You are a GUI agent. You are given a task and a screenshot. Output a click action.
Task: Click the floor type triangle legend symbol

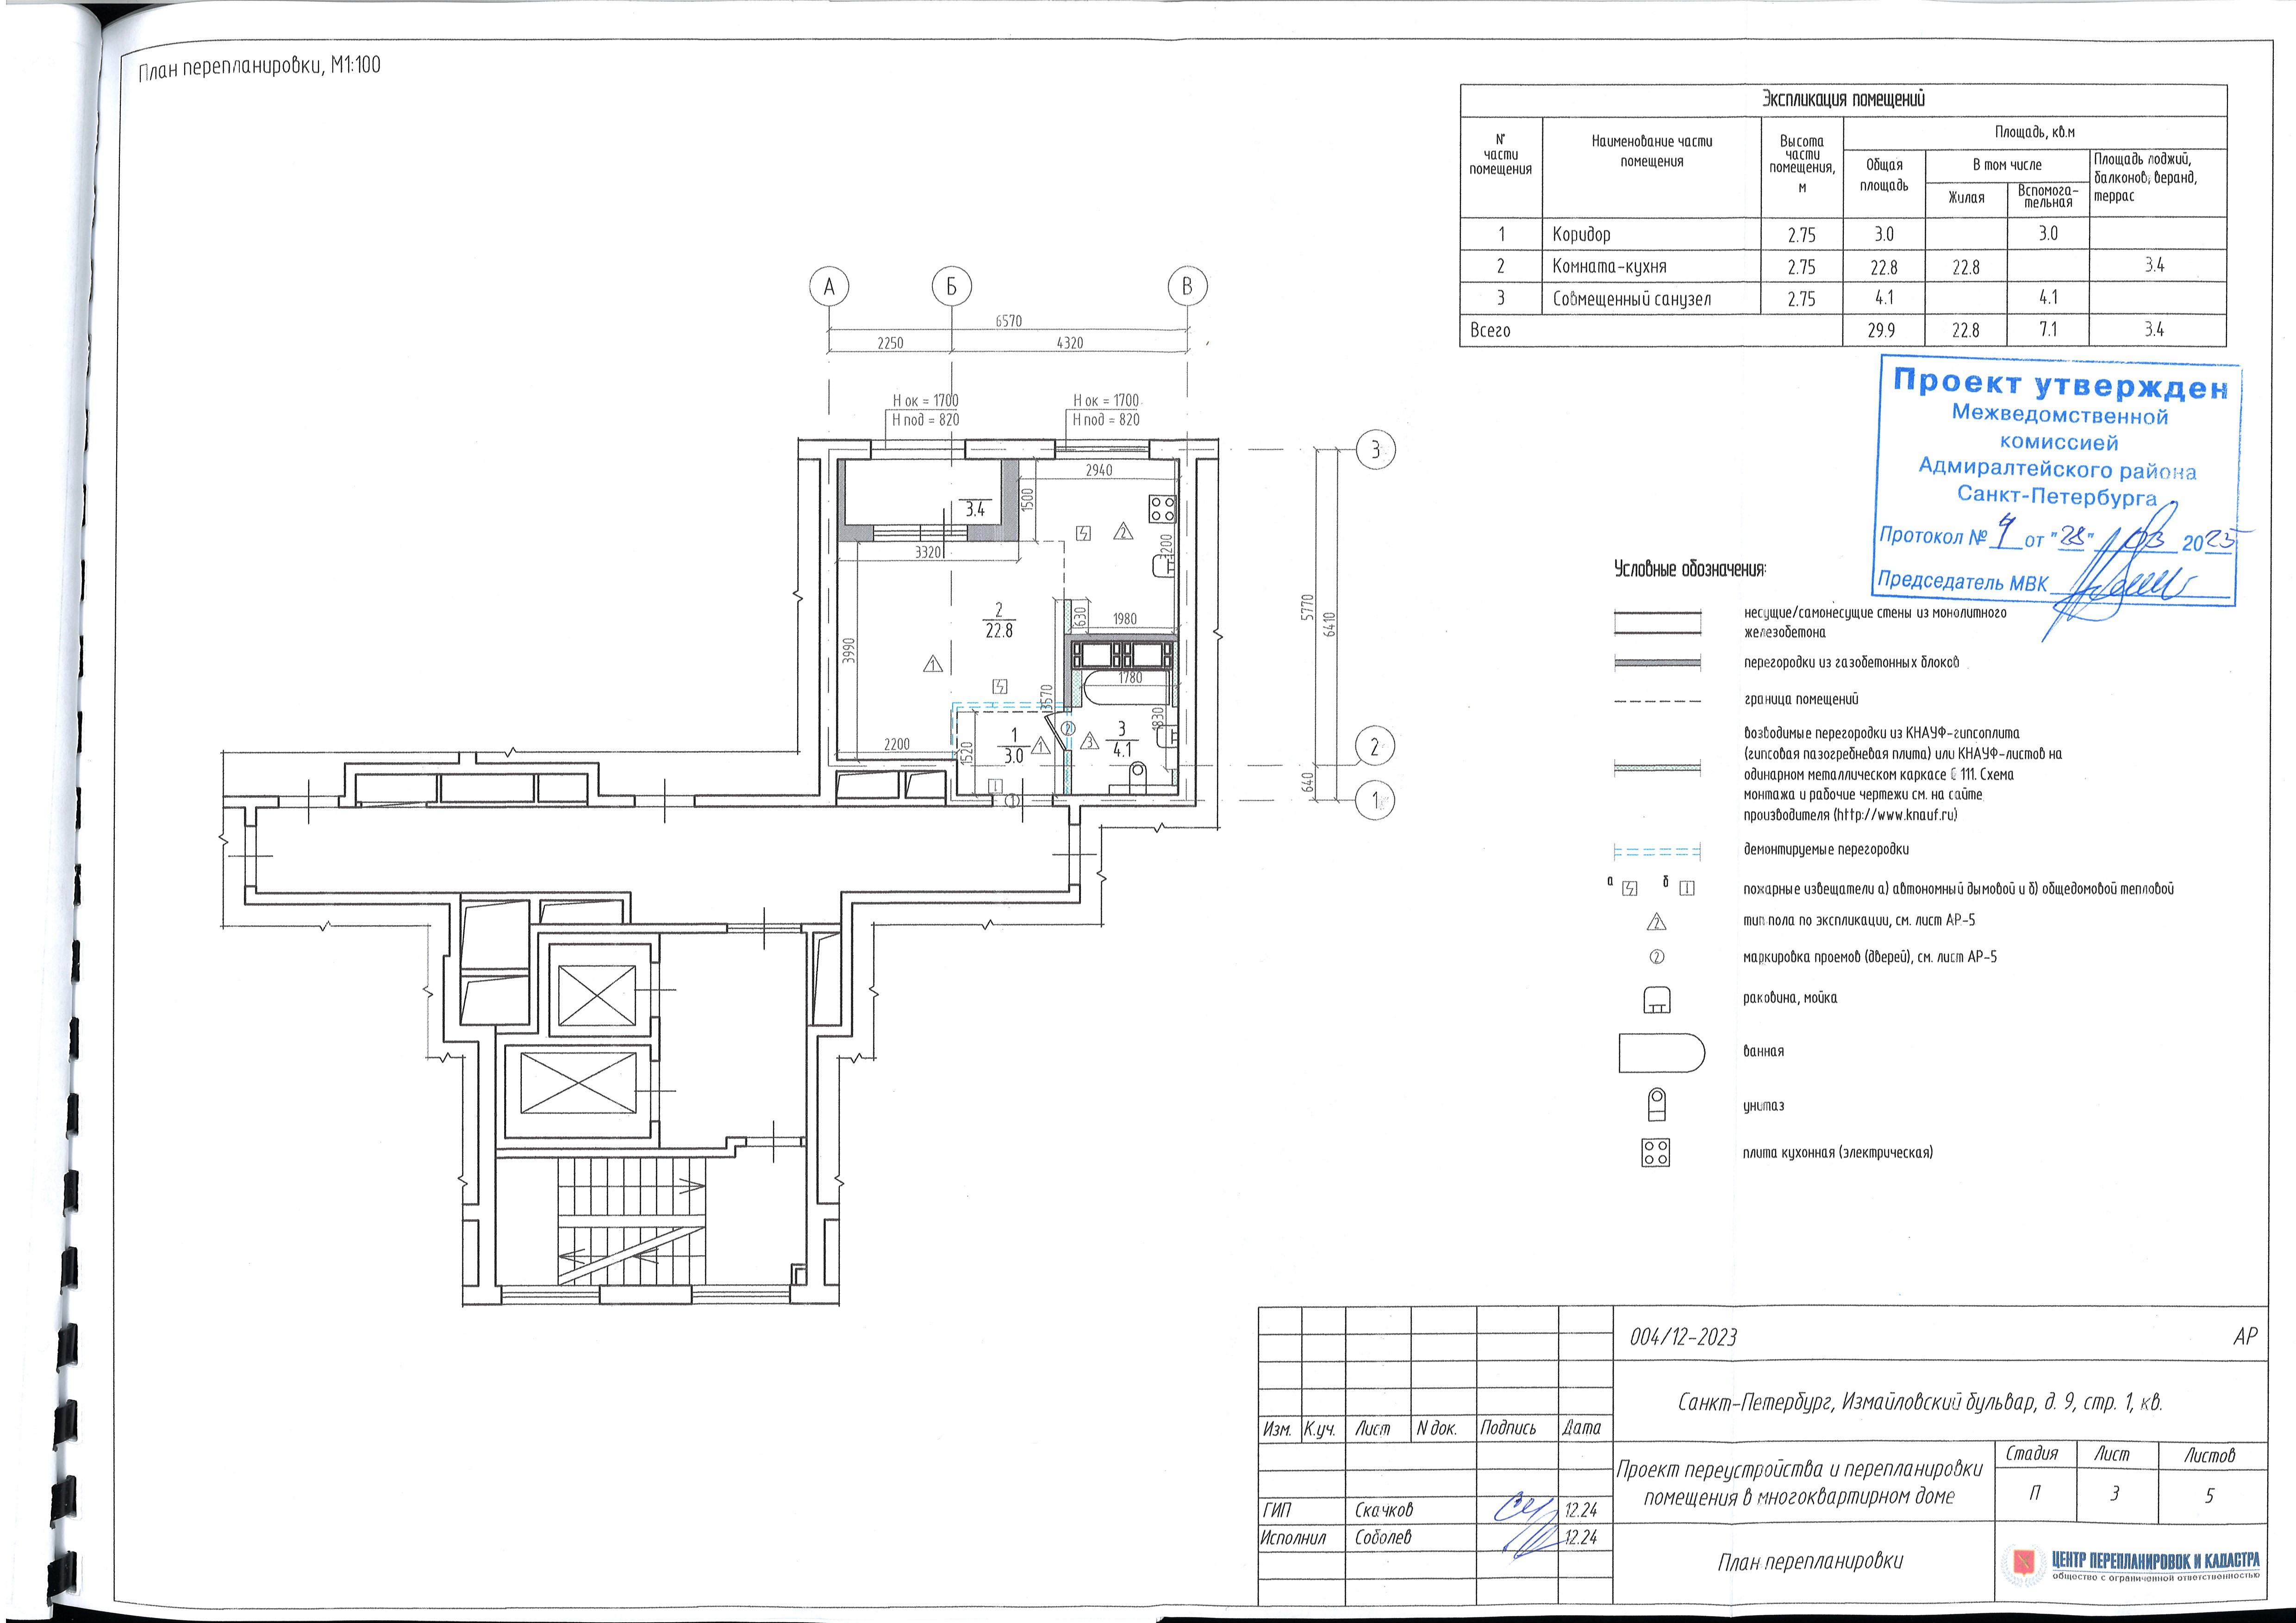[x=1657, y=922]
